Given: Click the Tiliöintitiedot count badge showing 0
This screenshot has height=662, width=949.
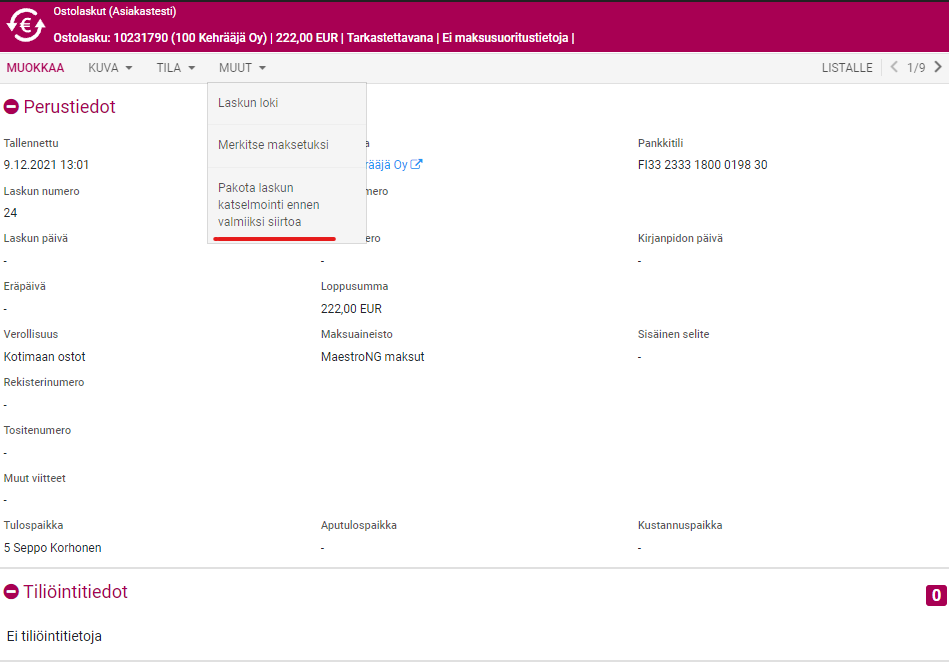Looking at the screenshot, I should [936, 596].
